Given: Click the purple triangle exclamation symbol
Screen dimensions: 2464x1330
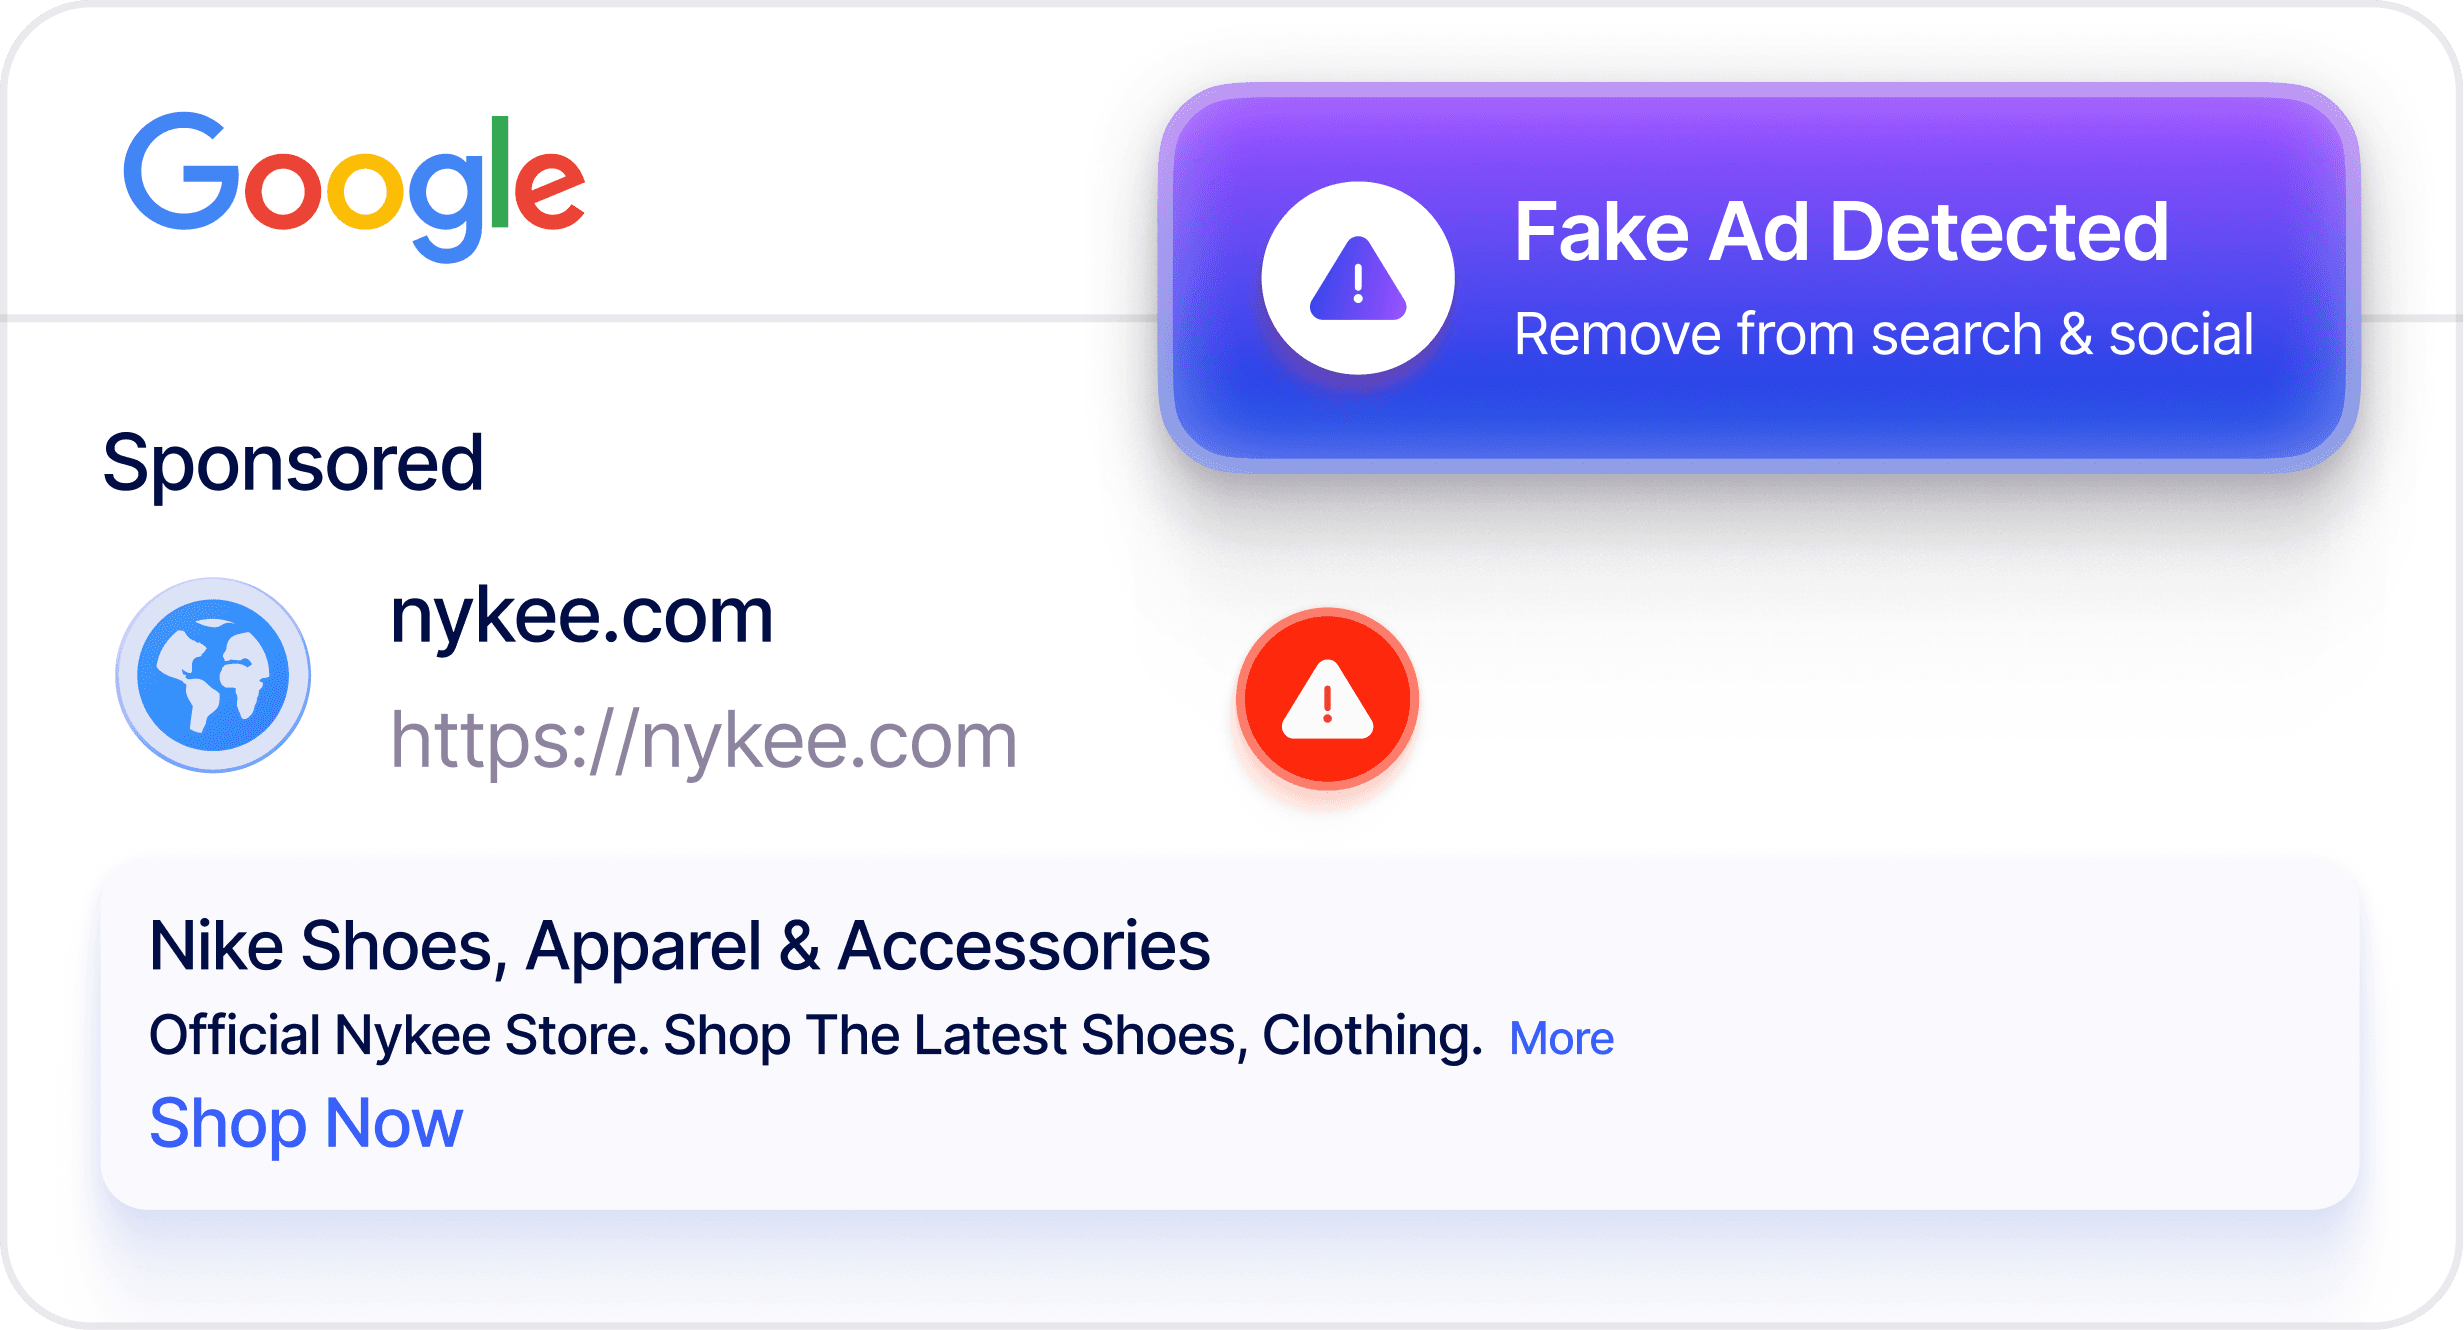Looking at the screenshot, I should click(1358, 278).
